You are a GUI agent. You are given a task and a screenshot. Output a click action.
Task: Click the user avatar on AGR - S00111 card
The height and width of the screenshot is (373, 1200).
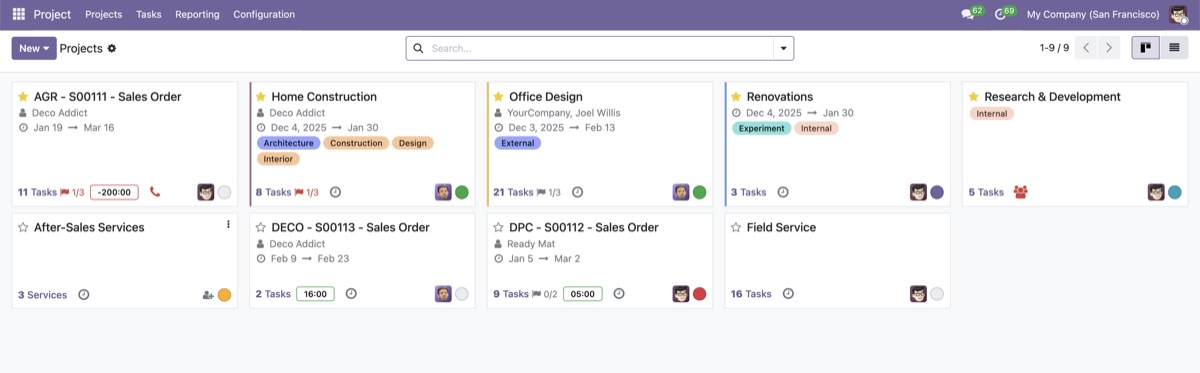point(206,192)
